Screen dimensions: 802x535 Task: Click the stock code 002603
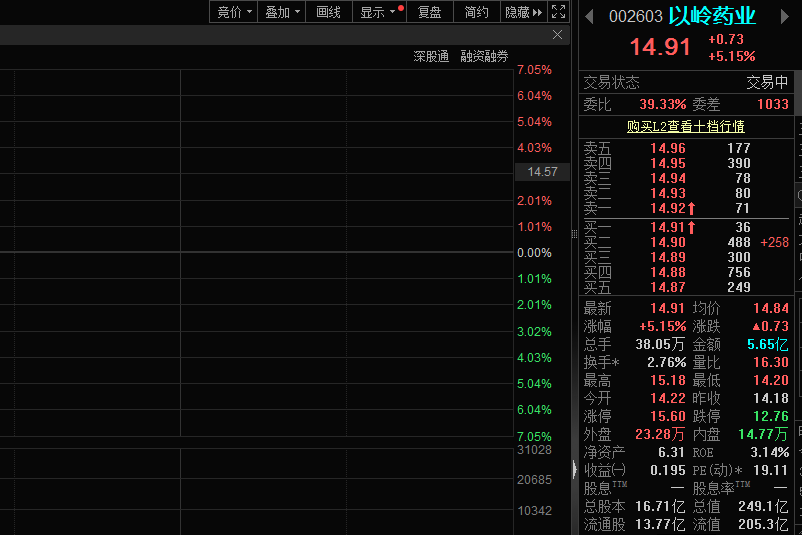pos(636,17)
